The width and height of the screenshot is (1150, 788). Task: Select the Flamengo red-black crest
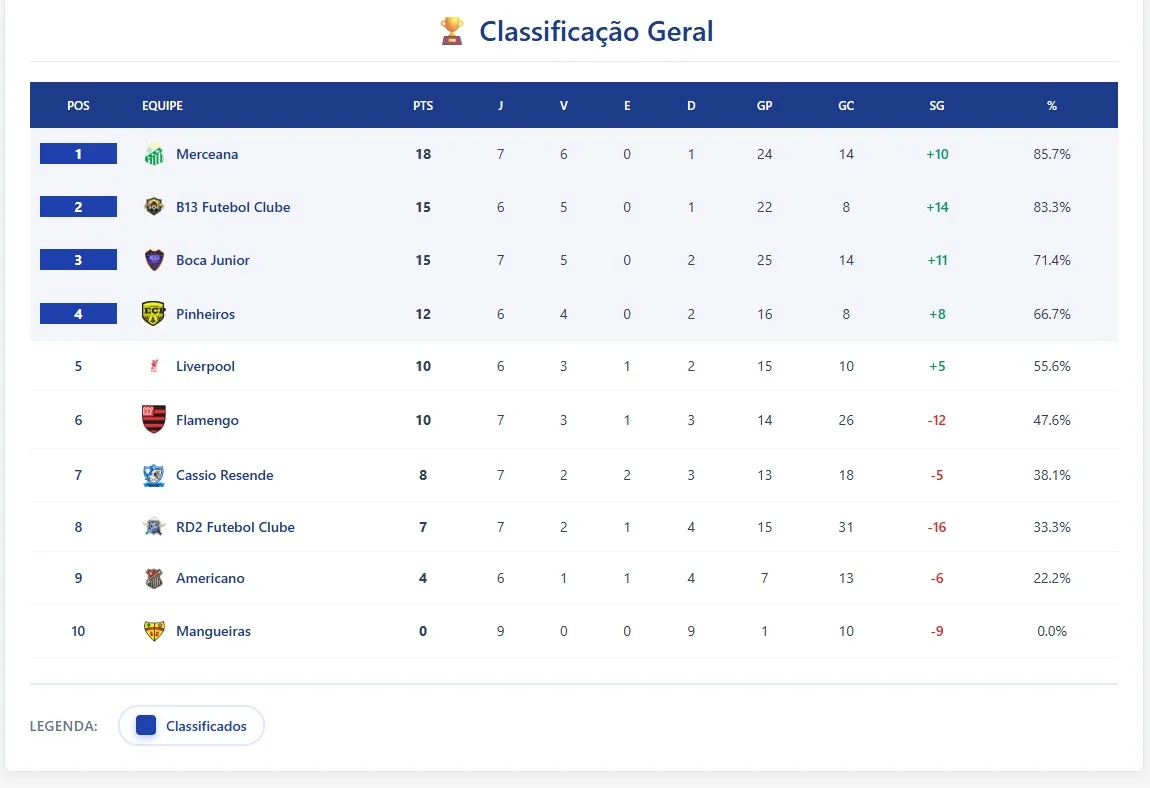tap(153, 420)
